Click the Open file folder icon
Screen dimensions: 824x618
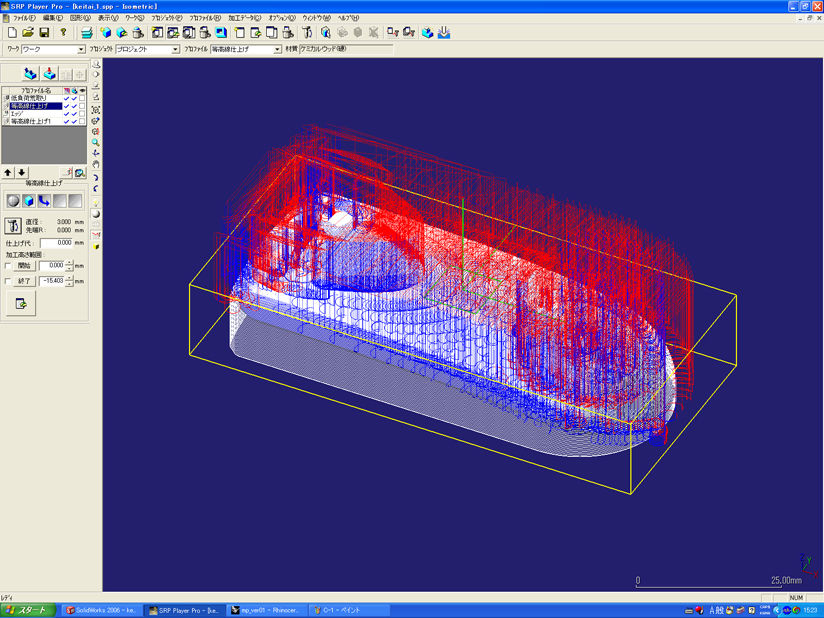point(28,33)
